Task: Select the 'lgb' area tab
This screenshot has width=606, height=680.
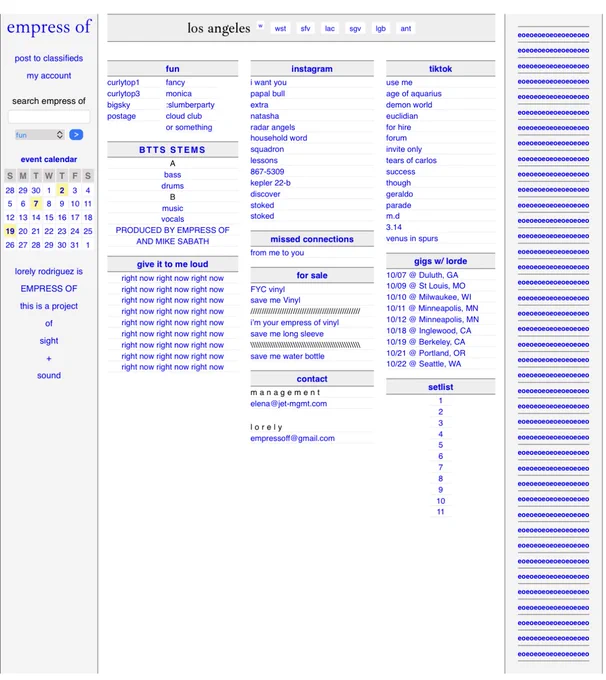Action: [380, 29]
